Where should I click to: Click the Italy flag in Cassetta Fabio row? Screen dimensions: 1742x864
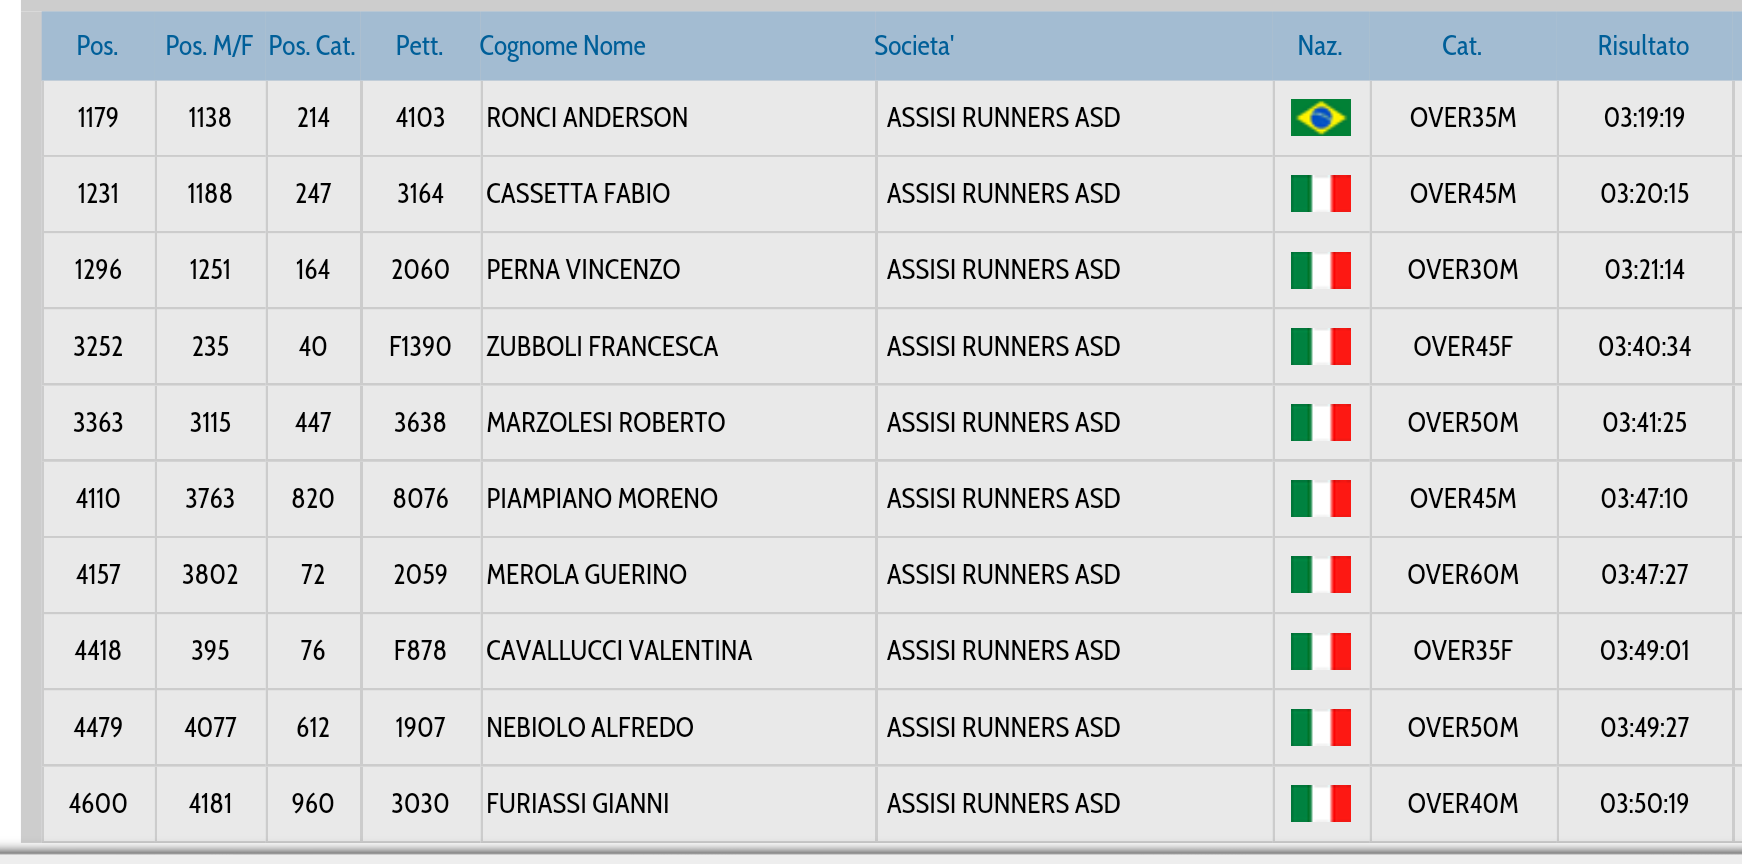click(1320, 194)
